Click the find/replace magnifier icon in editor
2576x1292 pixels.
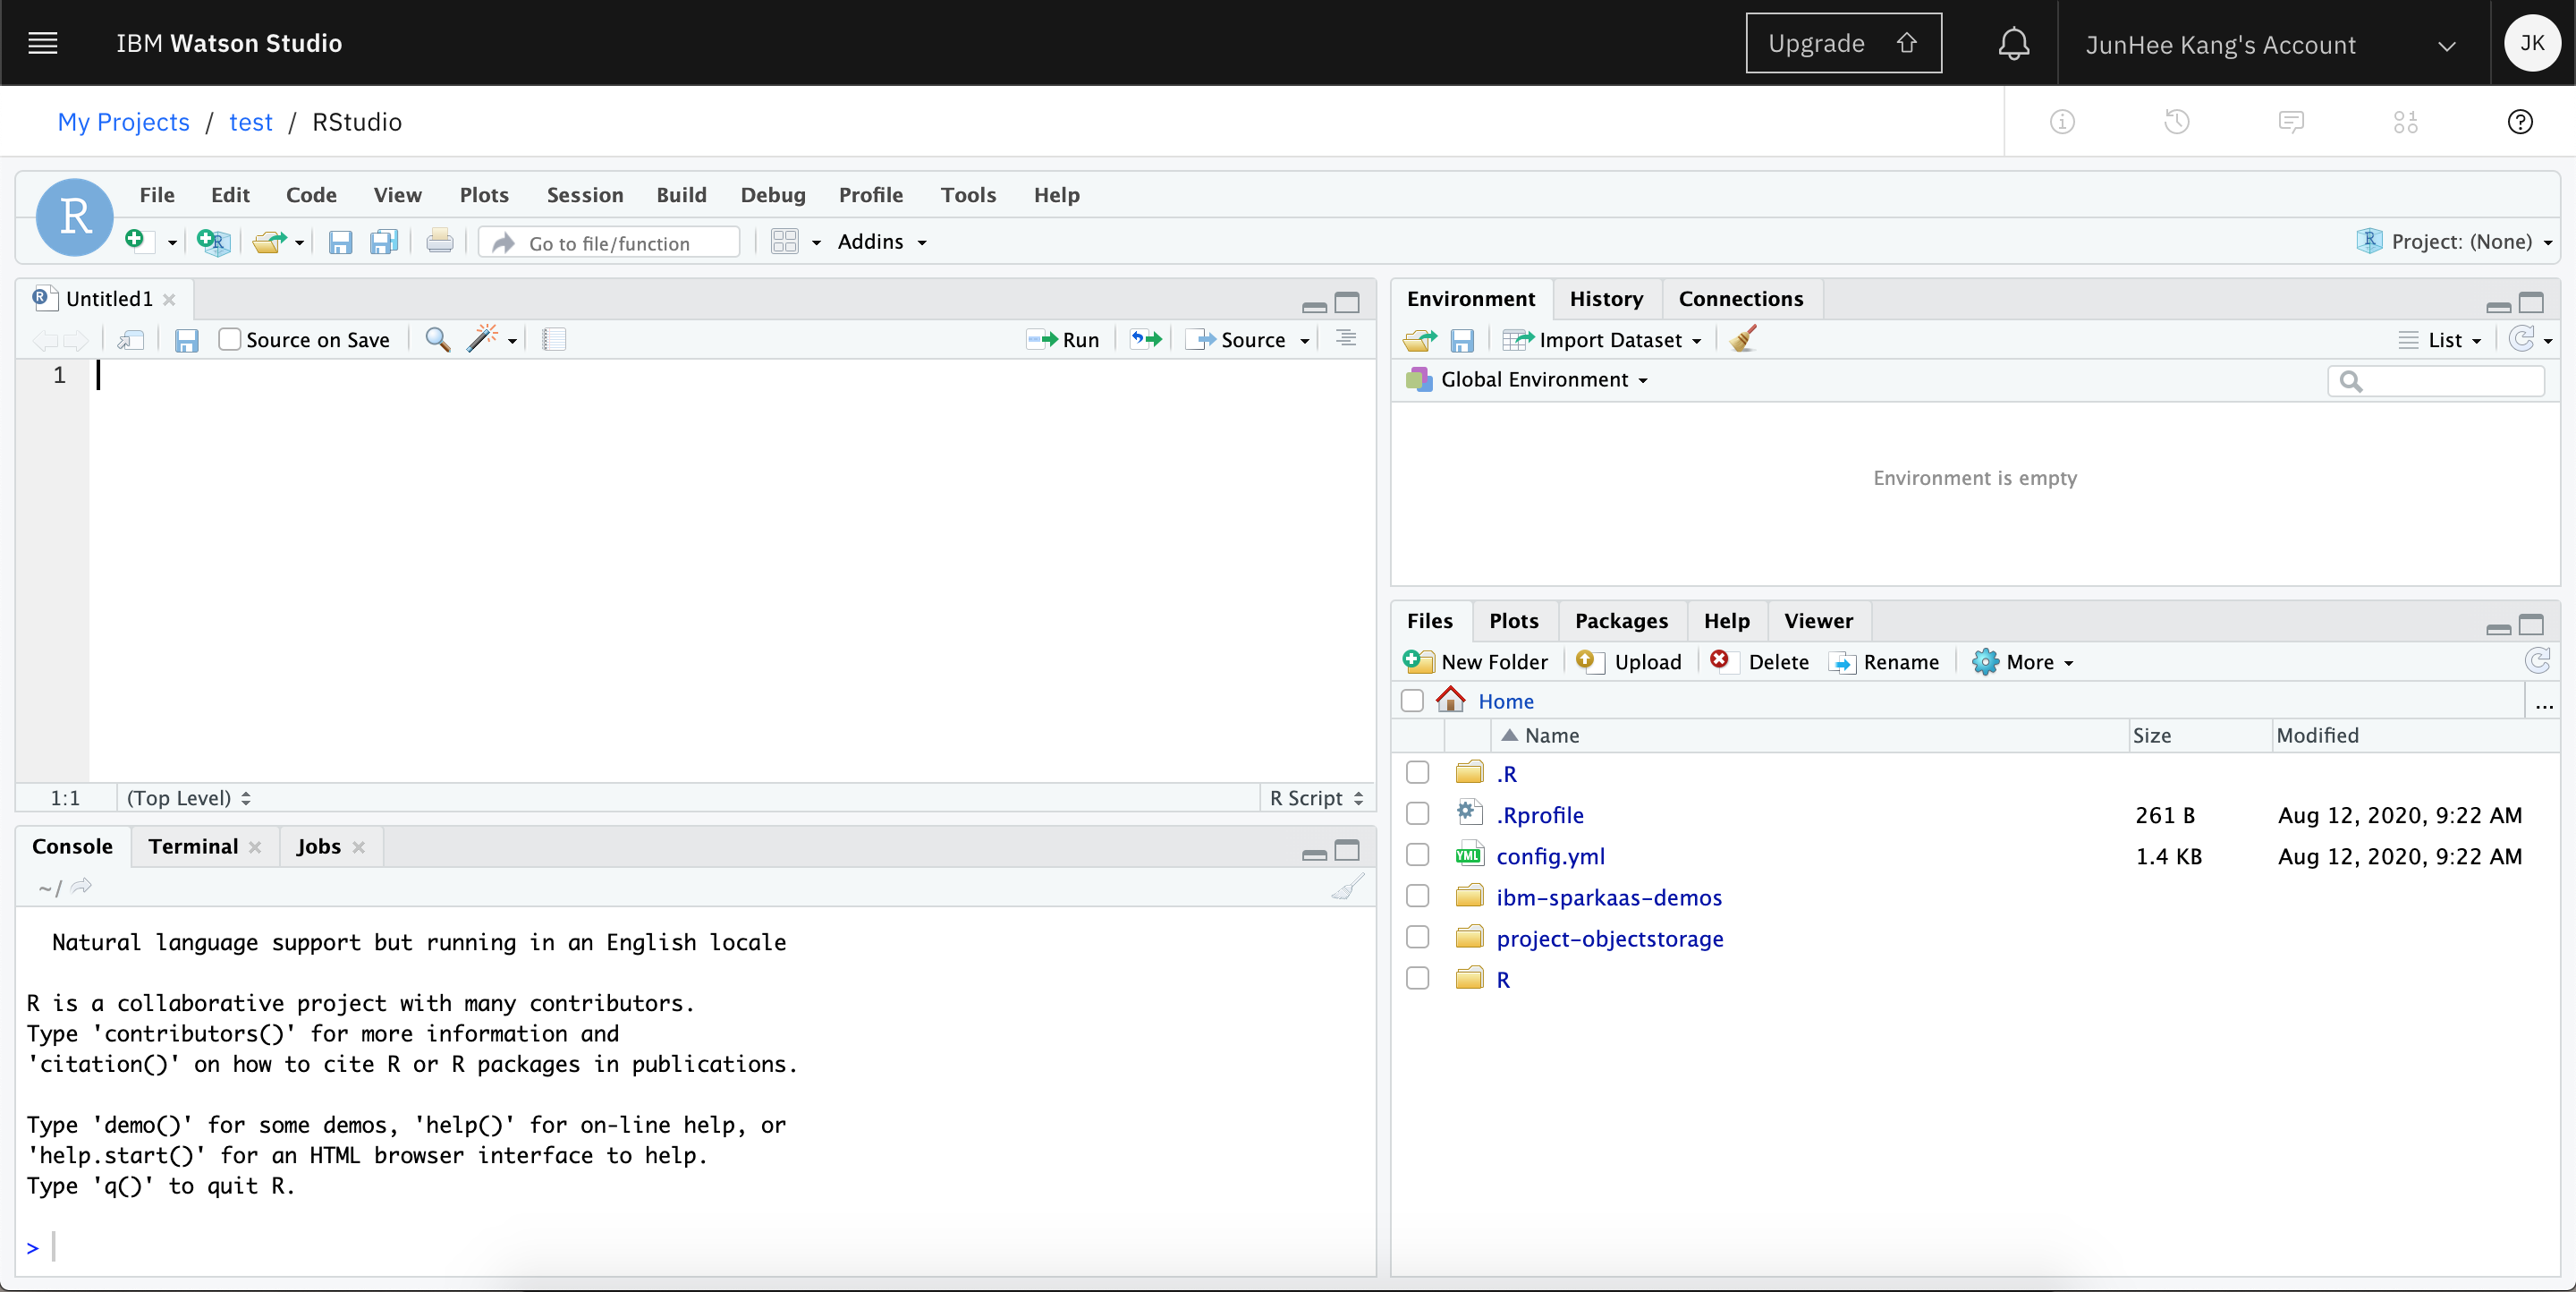click(x=437, y=340)
